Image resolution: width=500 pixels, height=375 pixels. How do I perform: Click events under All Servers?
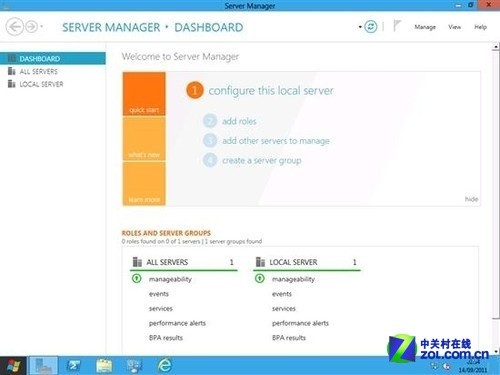tap(159, 294)
